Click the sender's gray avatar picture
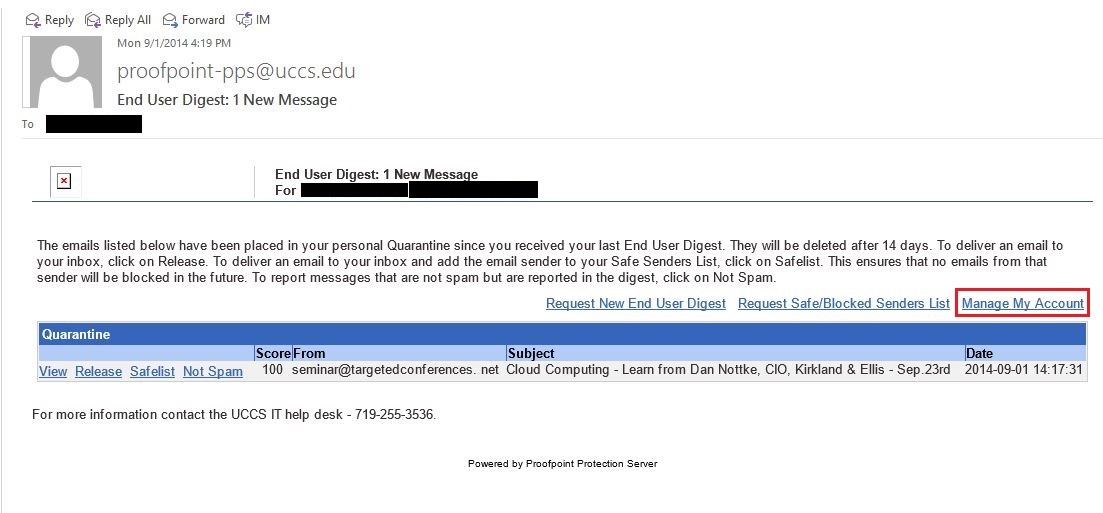Image resolution: width=1103 pixels, height=513 pixels. [x=65, y=72]
